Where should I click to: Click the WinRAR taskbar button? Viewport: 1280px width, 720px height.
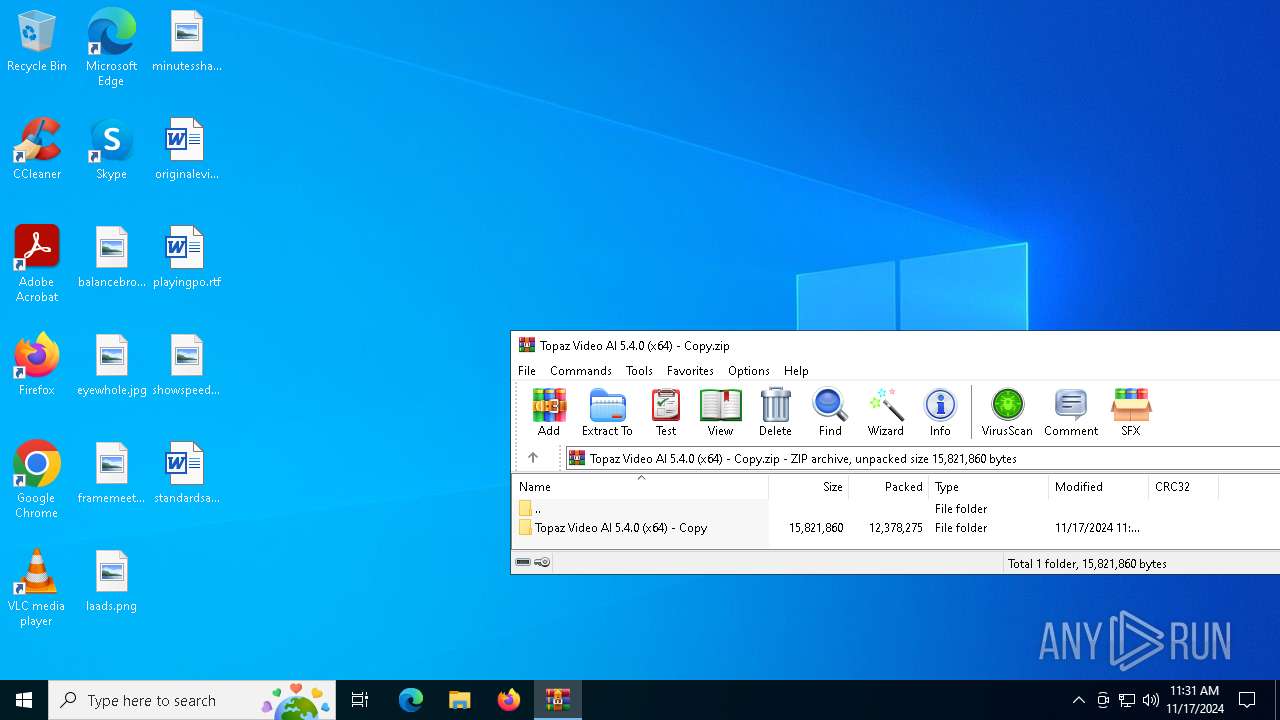click(558, 700)
